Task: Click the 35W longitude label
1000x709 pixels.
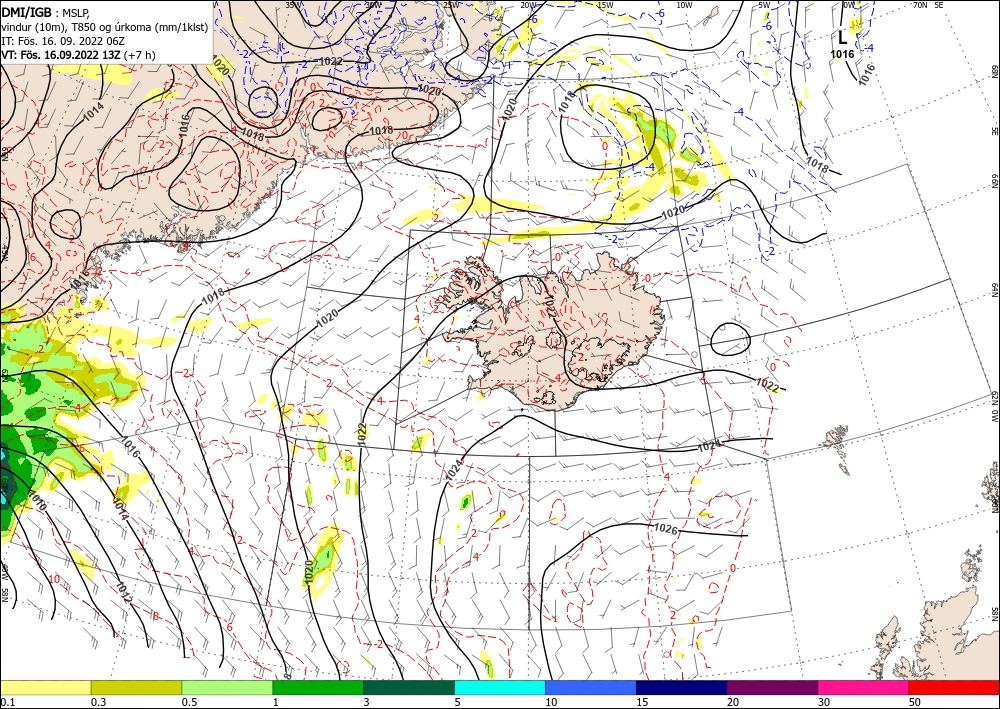Action: [x=293, y=5]
